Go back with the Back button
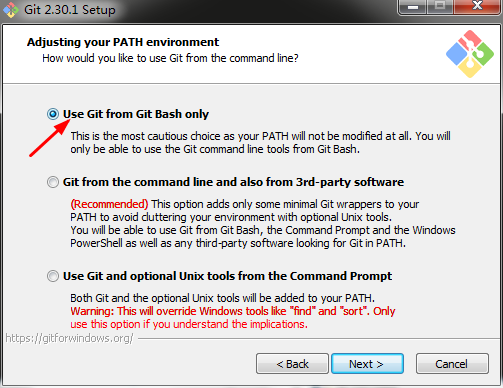The image size is (503, 388). click(292, 364)
